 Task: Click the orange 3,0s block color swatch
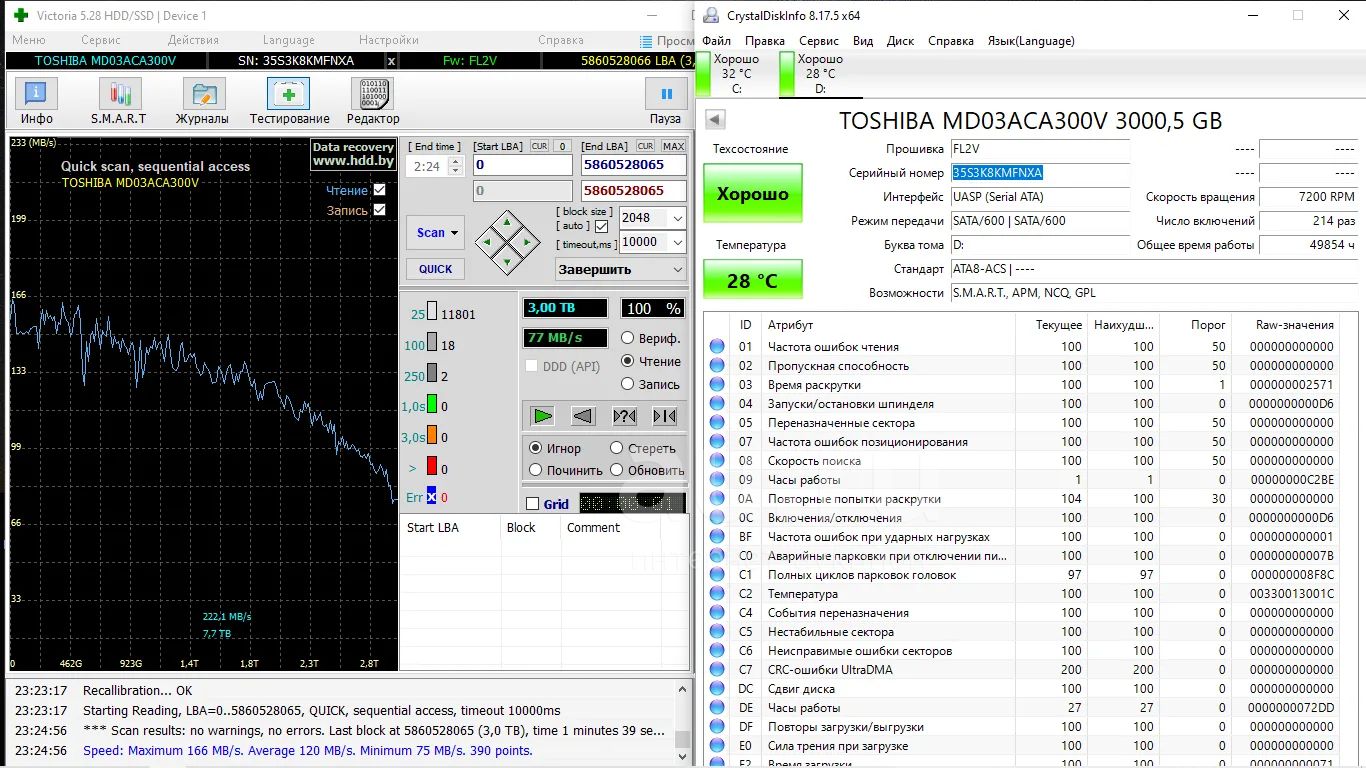click(432, 437)
